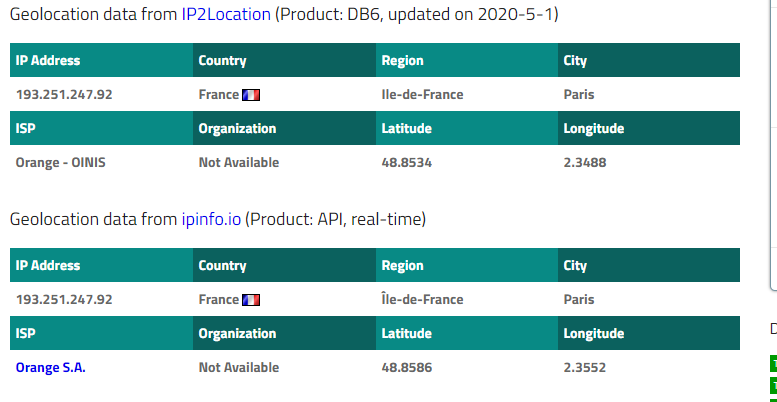Open the Orange S.A. ISP link
The height and width of the screenshot is (402, 777).
point(51,367)
